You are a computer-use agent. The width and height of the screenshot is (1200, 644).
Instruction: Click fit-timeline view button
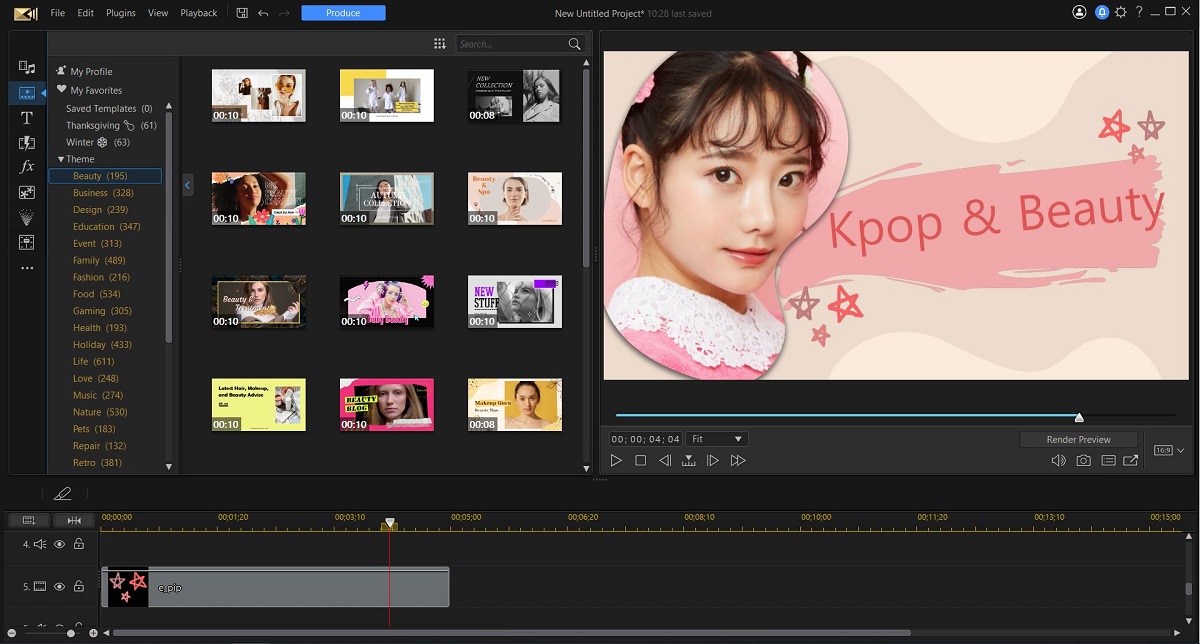pos(74,520)
